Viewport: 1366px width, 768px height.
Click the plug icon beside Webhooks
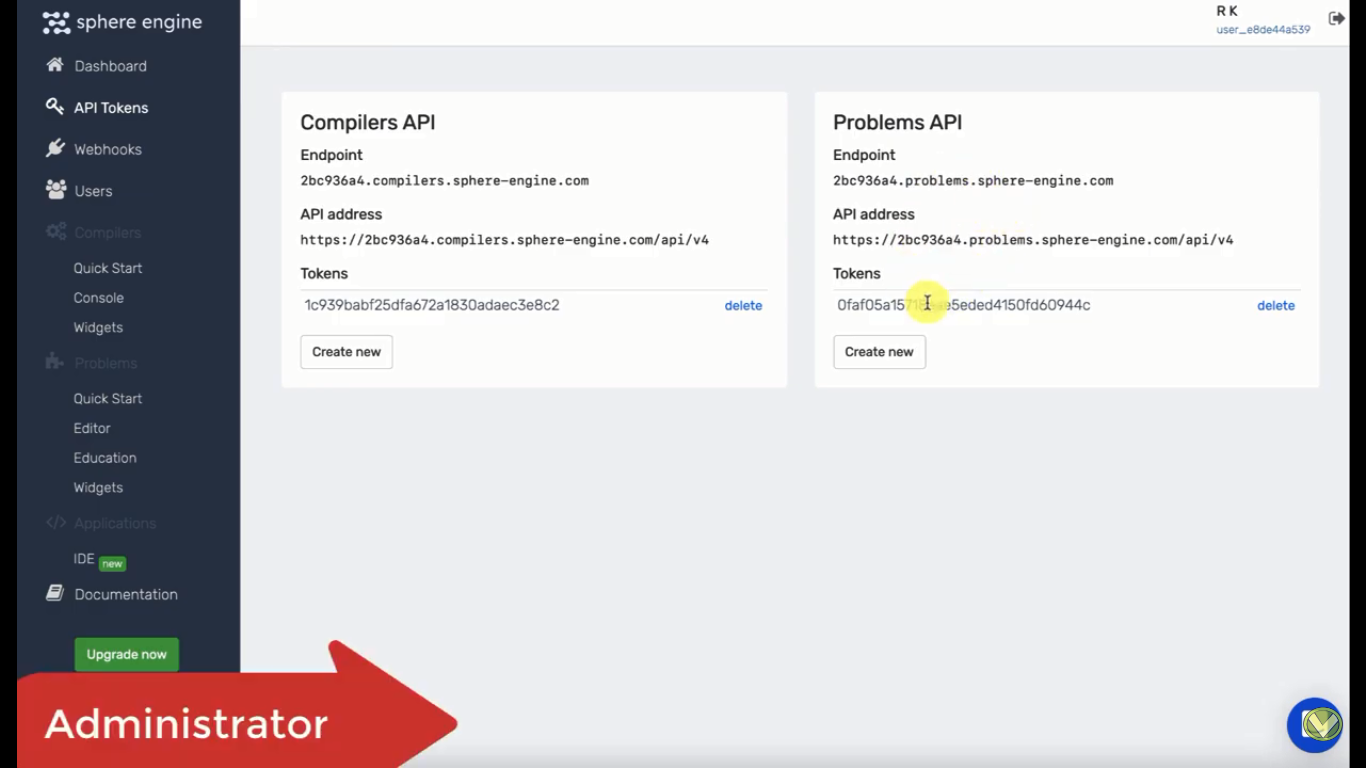coord(55,148)
